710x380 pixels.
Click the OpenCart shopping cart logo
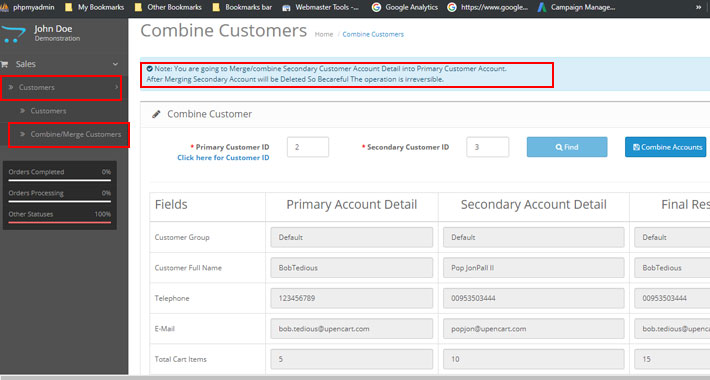pyautogui.click(x=13, y=34)
